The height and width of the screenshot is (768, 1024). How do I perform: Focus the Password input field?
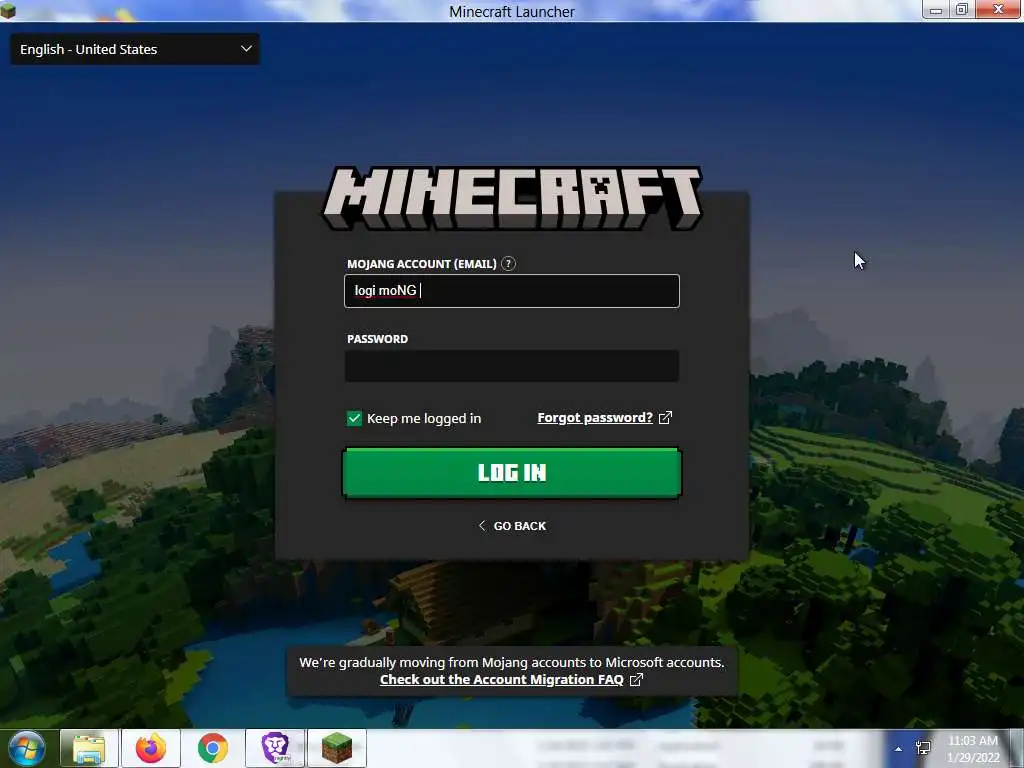pyautogui.click(x=511, y=366)
